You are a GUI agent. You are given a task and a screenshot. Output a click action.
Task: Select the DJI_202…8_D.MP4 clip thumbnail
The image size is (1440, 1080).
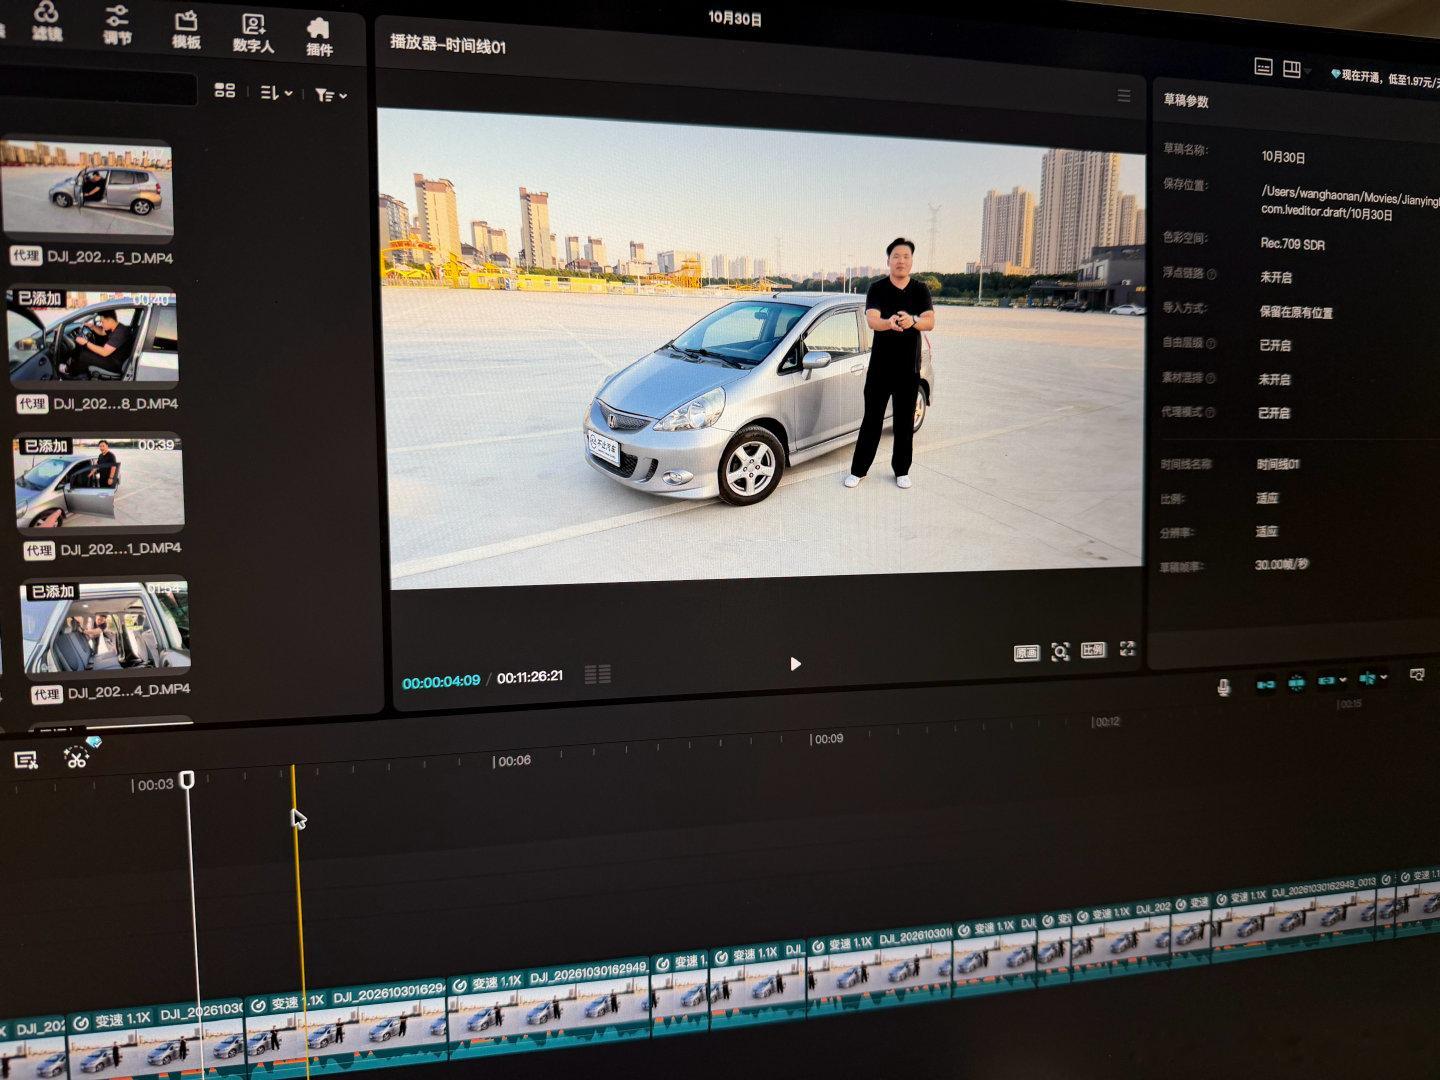[93, 338]
